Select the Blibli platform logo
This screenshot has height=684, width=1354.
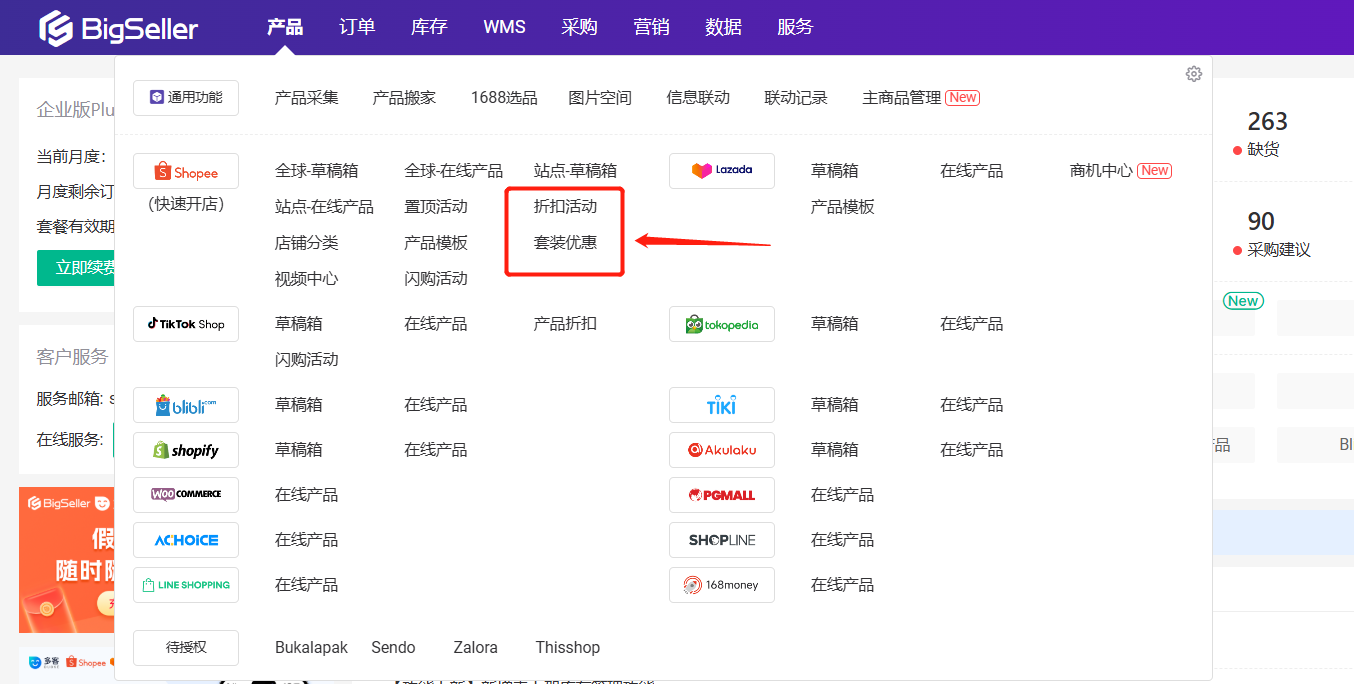click(x=186, y=405)
